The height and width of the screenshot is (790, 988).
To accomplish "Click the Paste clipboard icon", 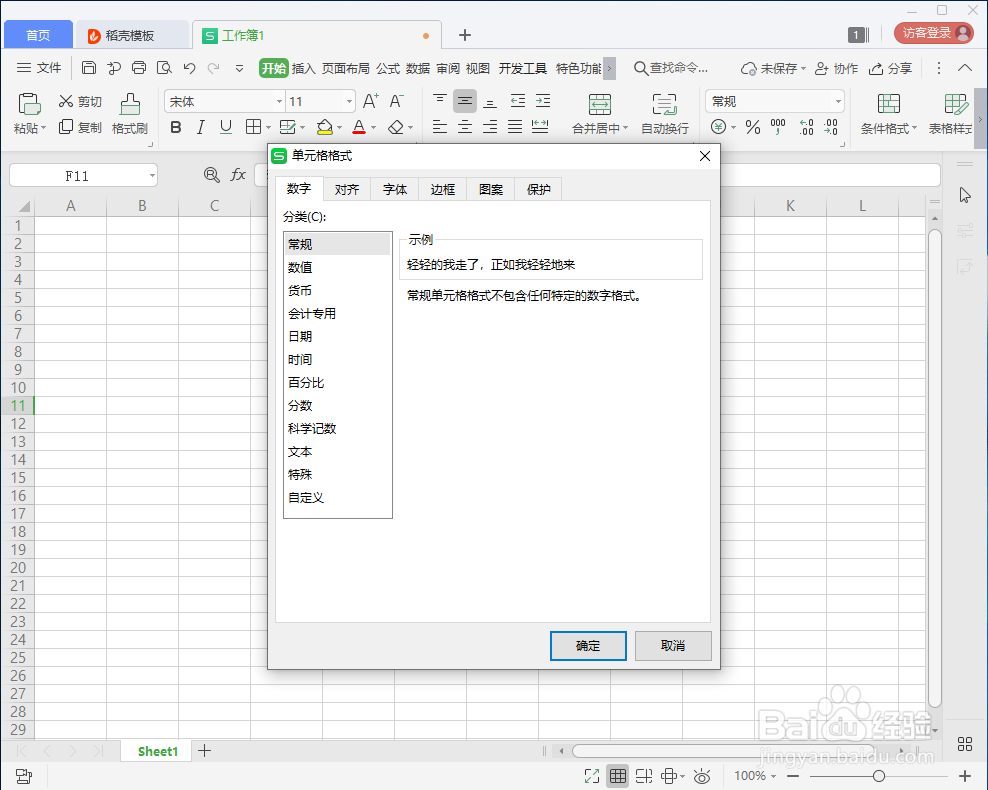I will click(x=29, y=104).
